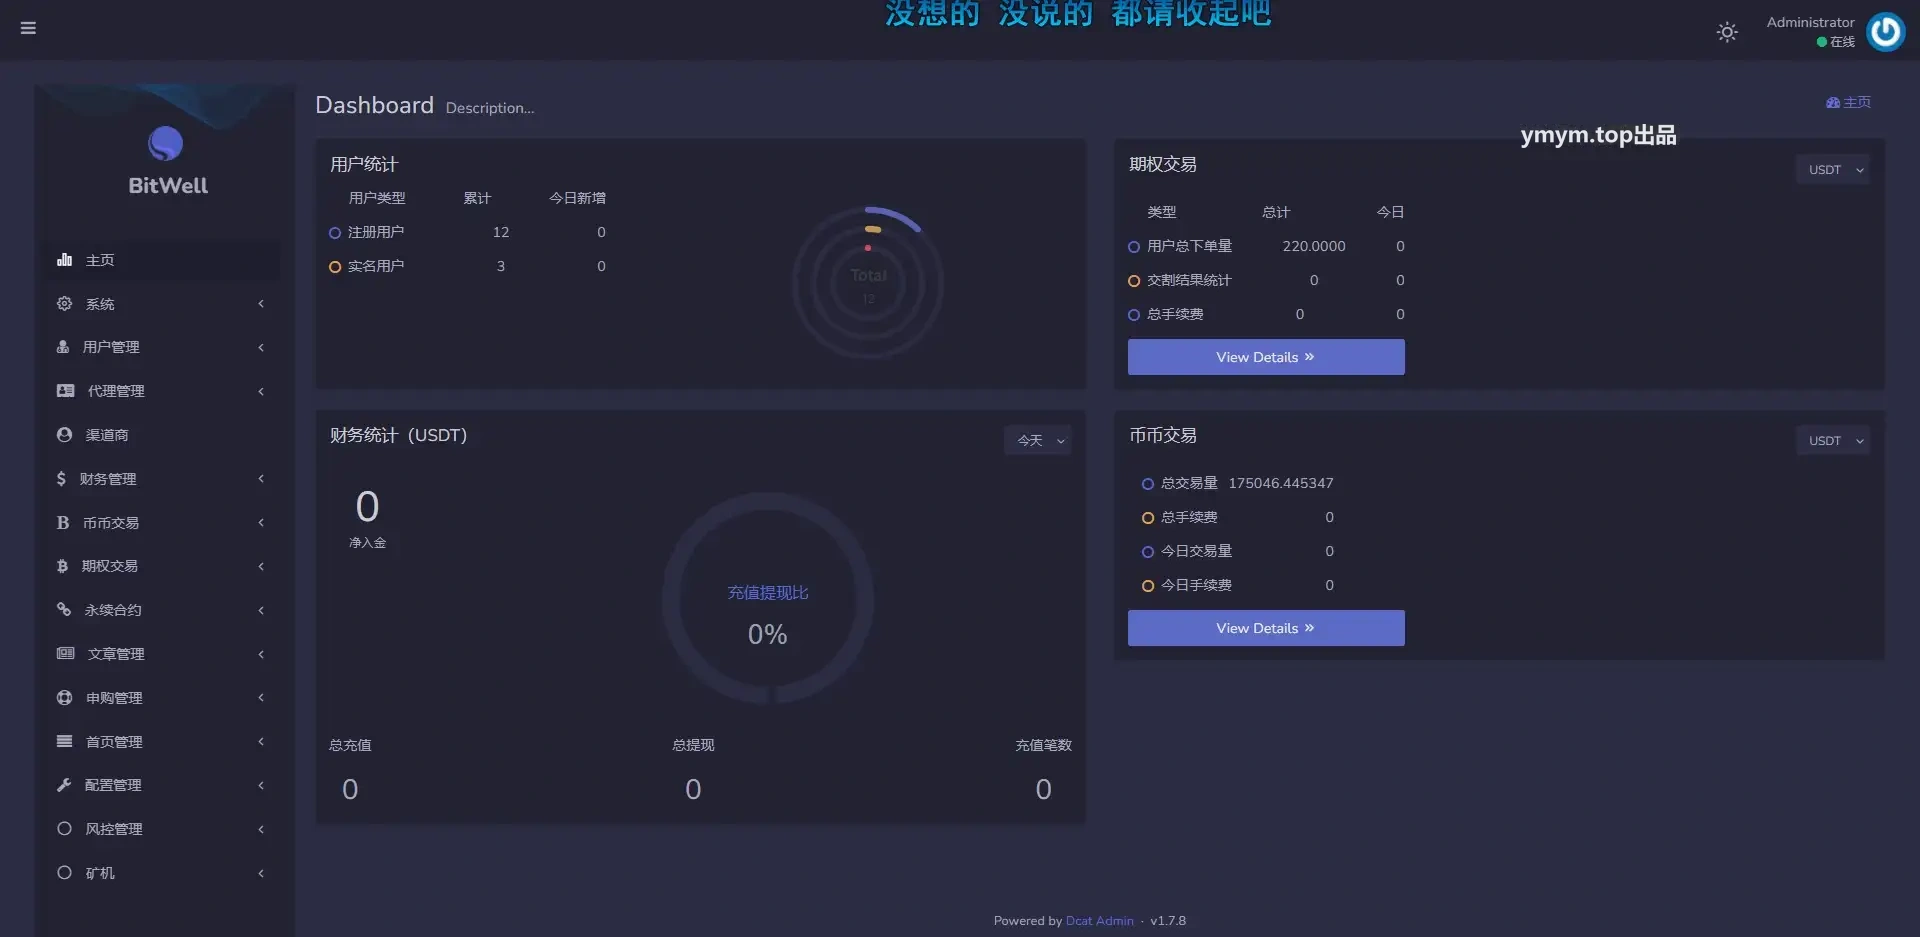
Task: Open the 币币交易 USDT currency dropdown
Action: pos(1833,441)
